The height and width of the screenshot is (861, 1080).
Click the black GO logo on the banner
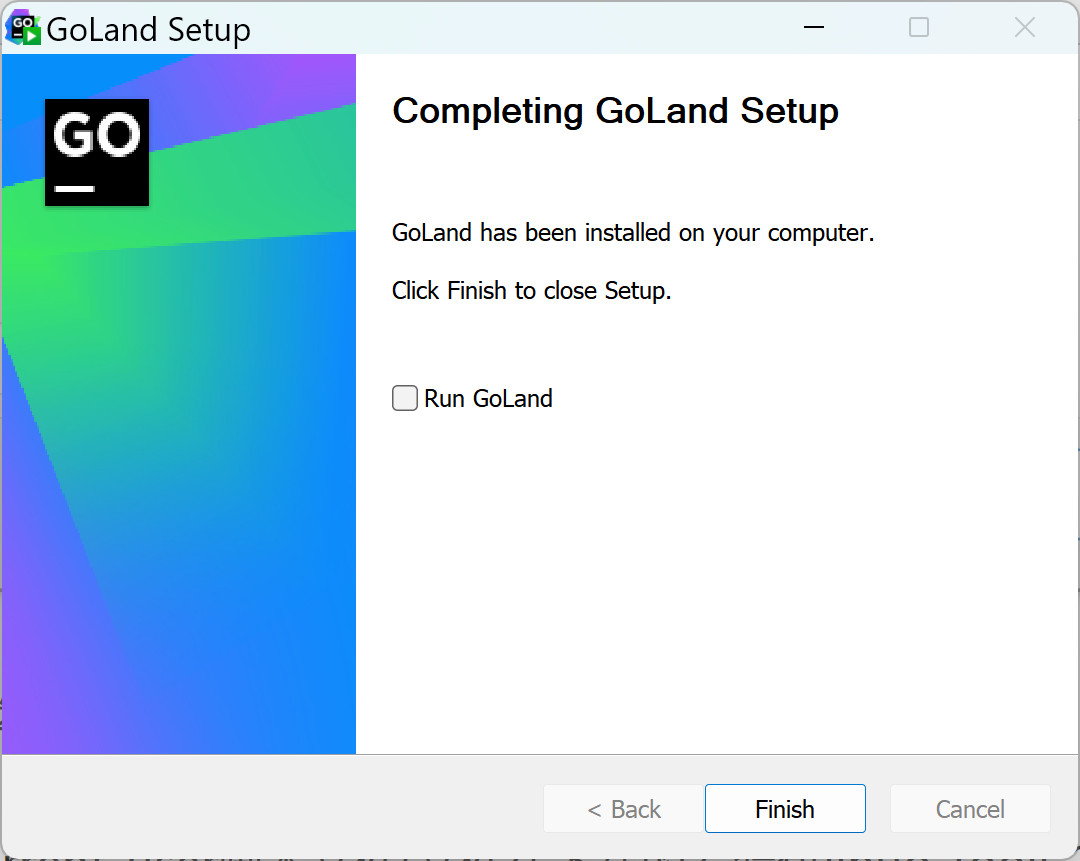pyautogui.click(x=97, y=152)
